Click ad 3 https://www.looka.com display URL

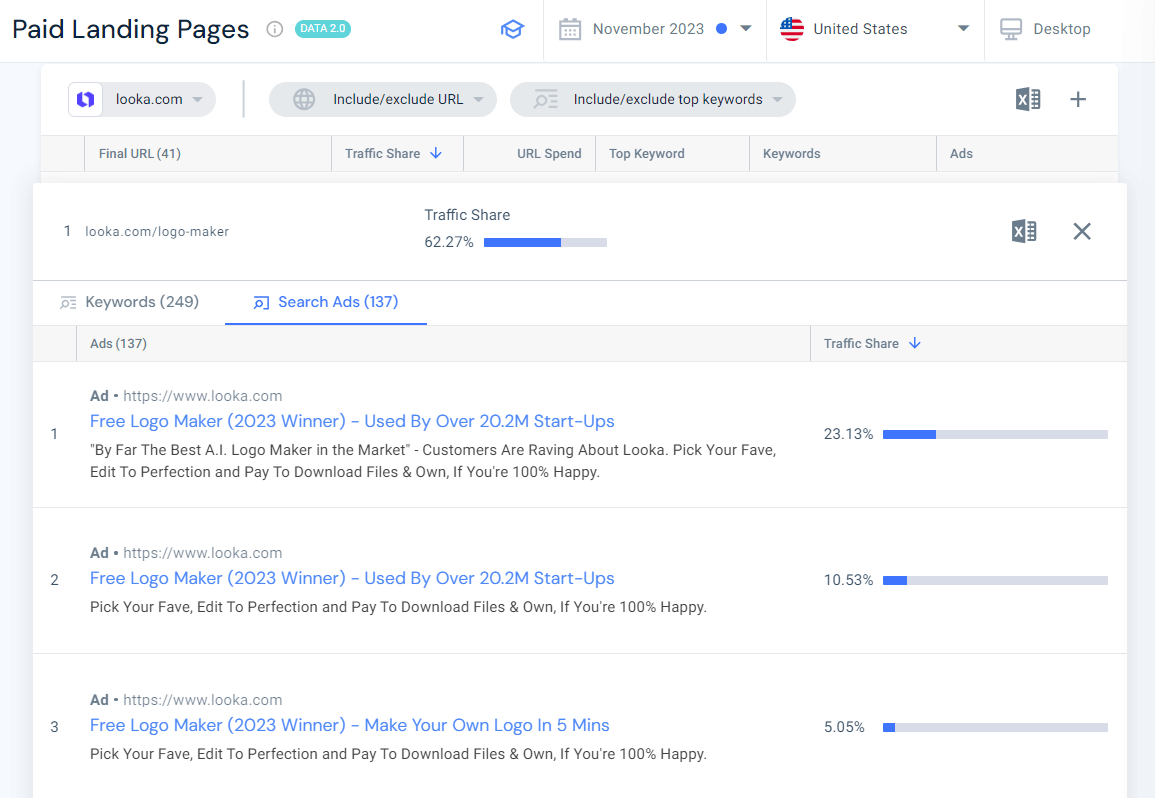(x=203, y=700)
